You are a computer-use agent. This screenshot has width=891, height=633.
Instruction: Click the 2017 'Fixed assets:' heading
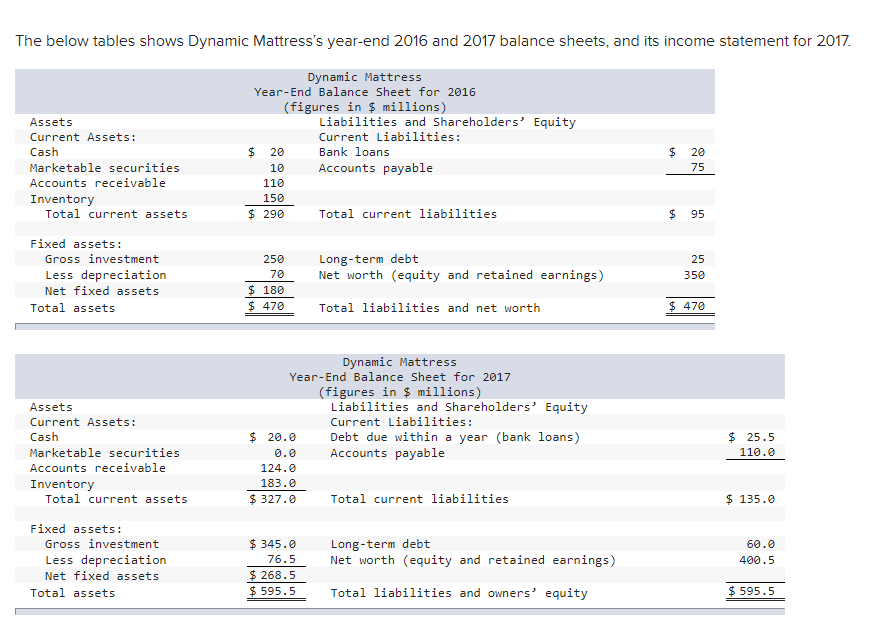pos(76,530)
